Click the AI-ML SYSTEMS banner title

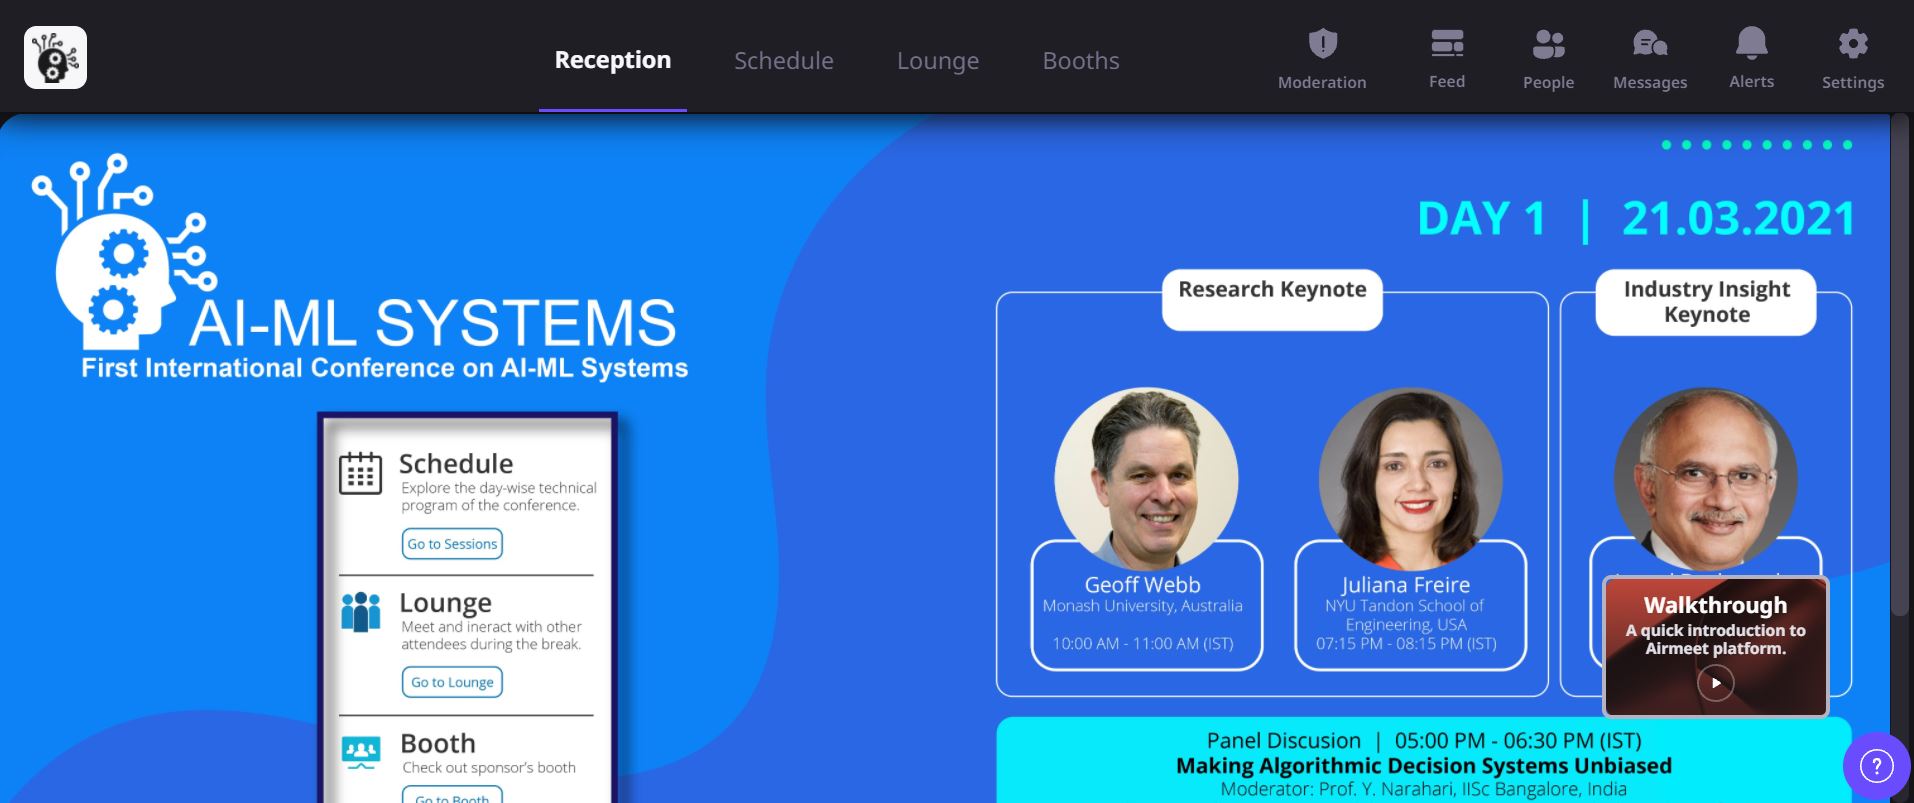point(432,323)
